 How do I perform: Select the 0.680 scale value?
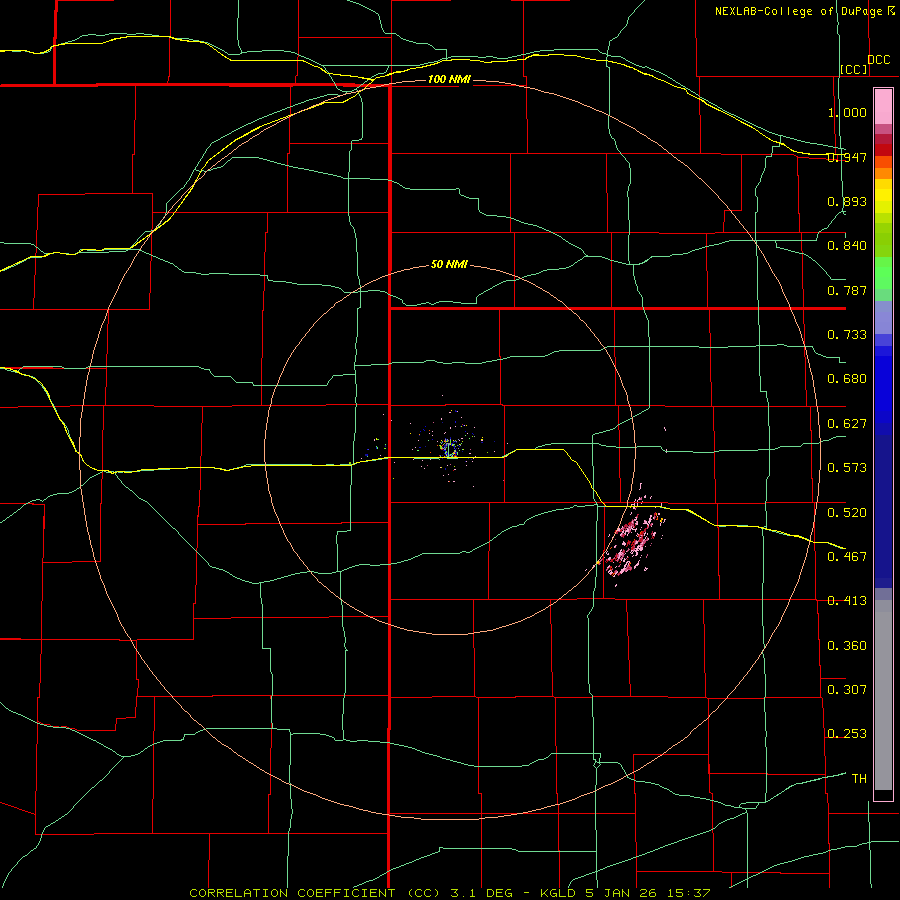click(x=847, y=379)
